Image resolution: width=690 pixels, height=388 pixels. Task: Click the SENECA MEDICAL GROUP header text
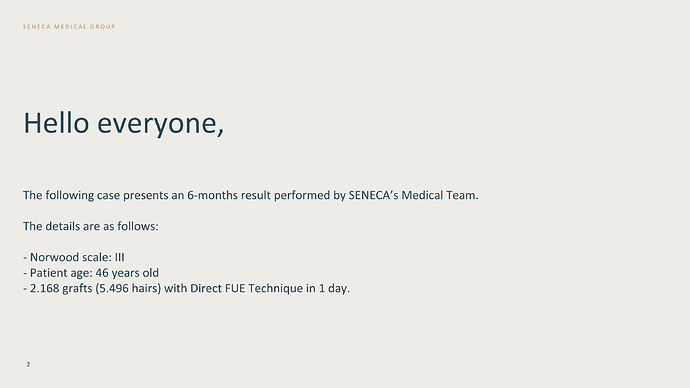tap(69, 27)
